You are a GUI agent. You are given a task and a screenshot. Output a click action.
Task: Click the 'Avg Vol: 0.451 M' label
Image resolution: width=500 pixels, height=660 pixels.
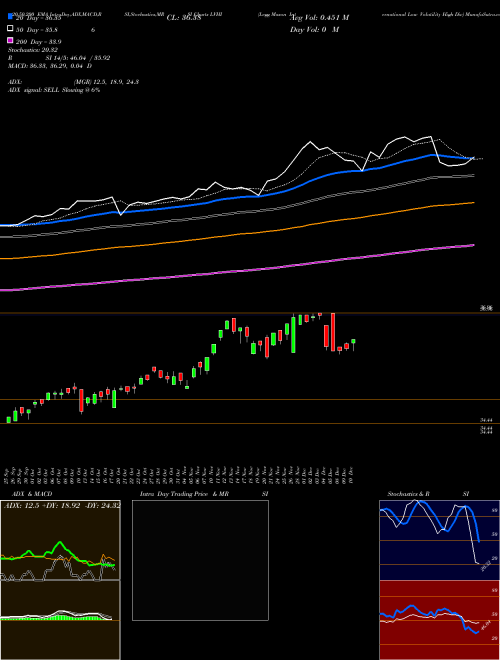[x=320, y=18]
